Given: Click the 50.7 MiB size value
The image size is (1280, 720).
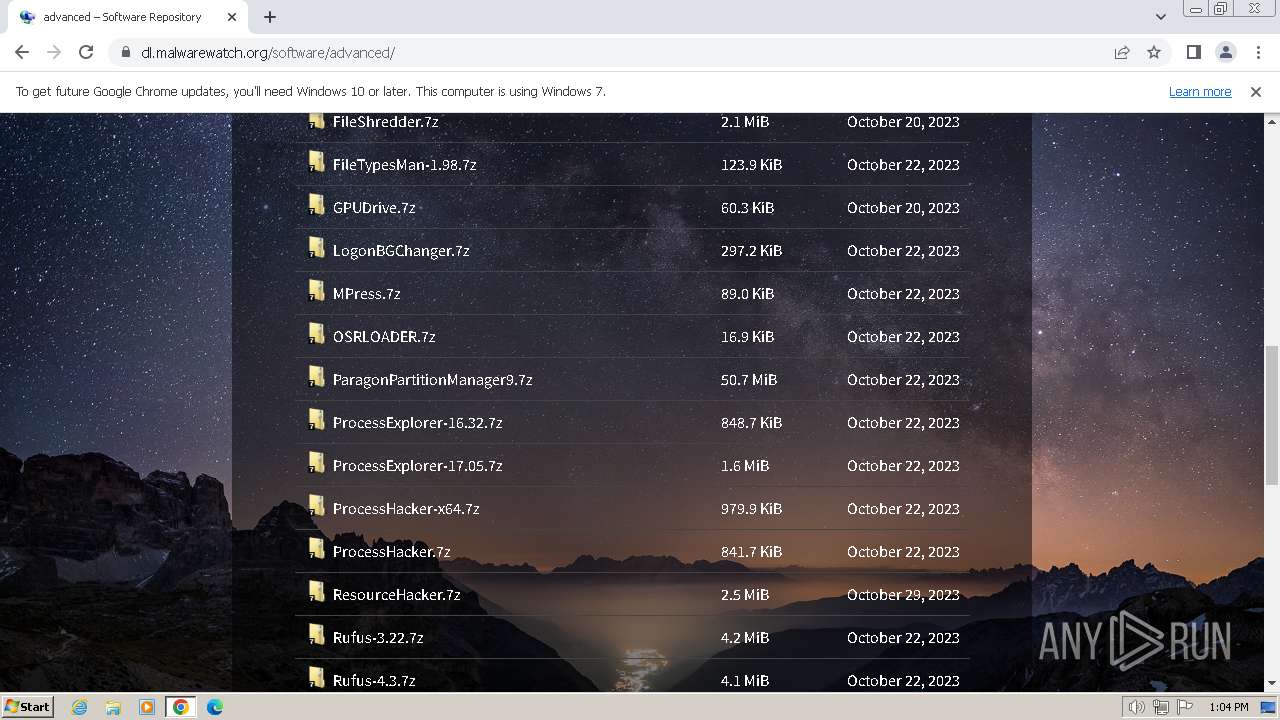Looking at the screenshot, I should [749, 380].
